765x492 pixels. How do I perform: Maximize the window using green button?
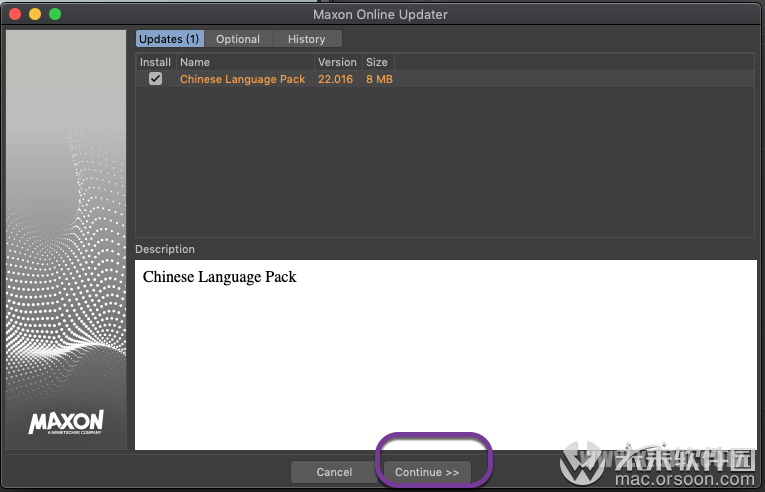(55, 14)
